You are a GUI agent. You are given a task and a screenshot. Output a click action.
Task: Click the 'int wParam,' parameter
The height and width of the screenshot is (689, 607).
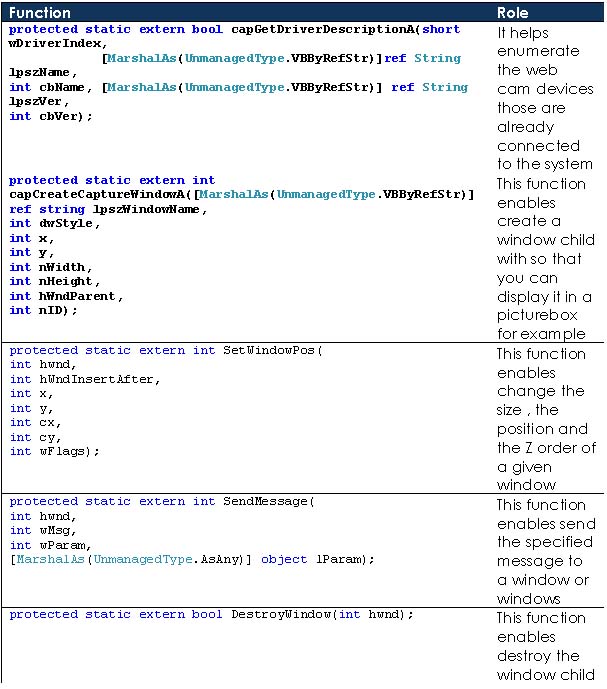click(x=51, y=545)
